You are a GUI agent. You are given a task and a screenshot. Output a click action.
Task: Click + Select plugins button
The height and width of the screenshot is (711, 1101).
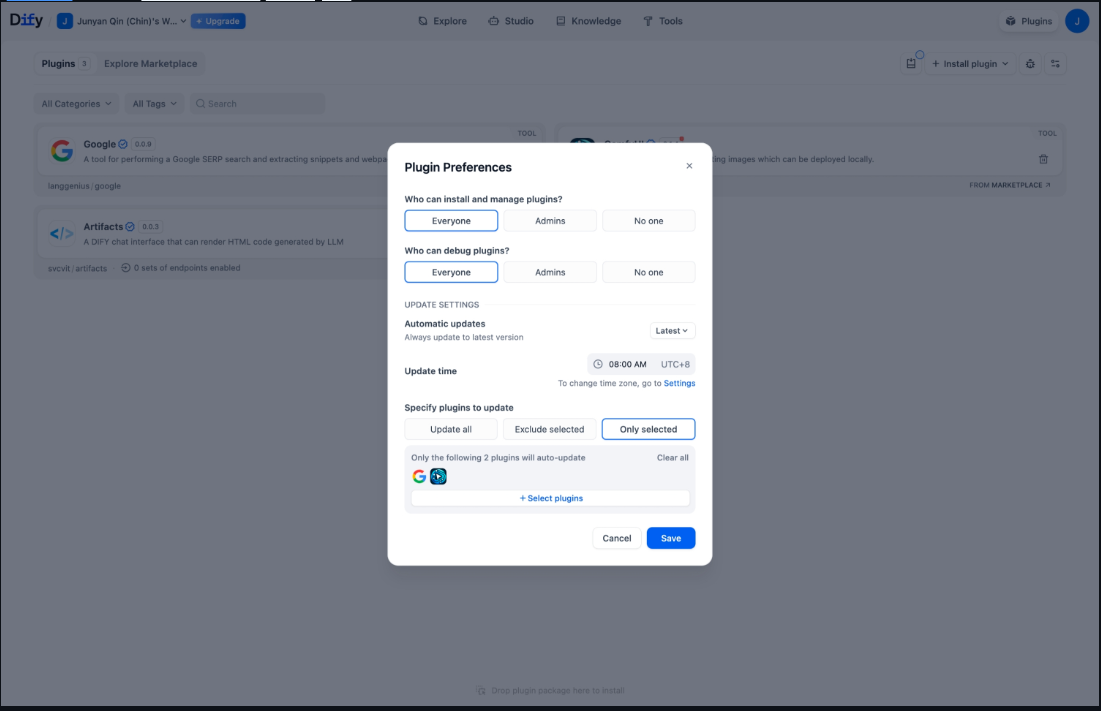click(550, 498)
